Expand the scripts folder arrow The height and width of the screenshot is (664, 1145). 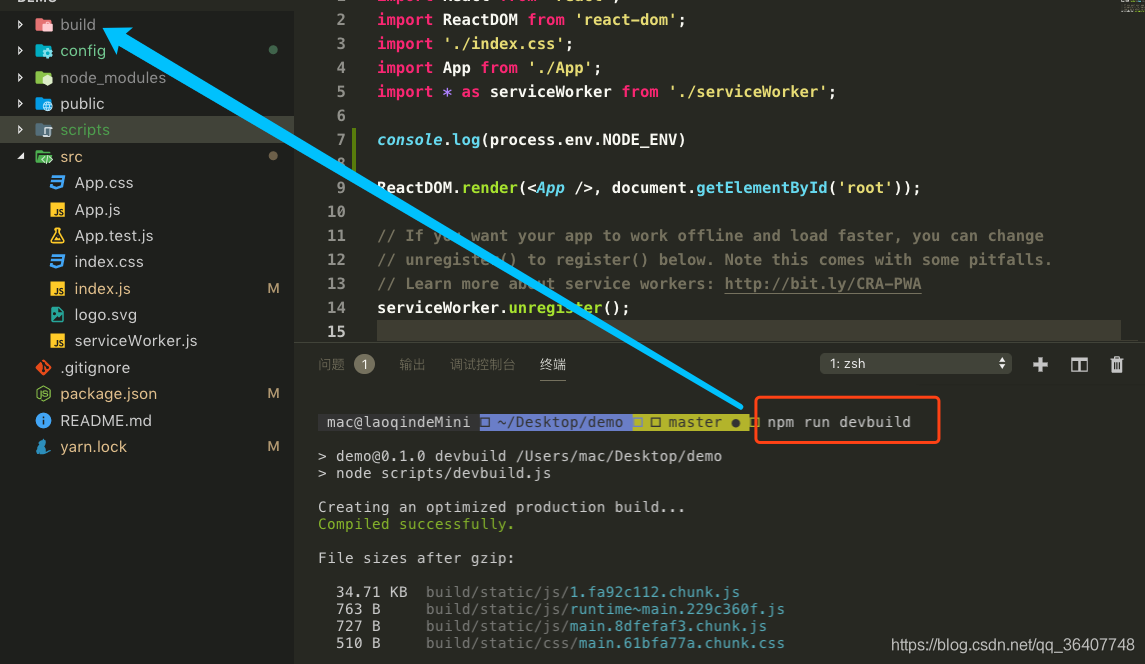click(x=20, y=130)
